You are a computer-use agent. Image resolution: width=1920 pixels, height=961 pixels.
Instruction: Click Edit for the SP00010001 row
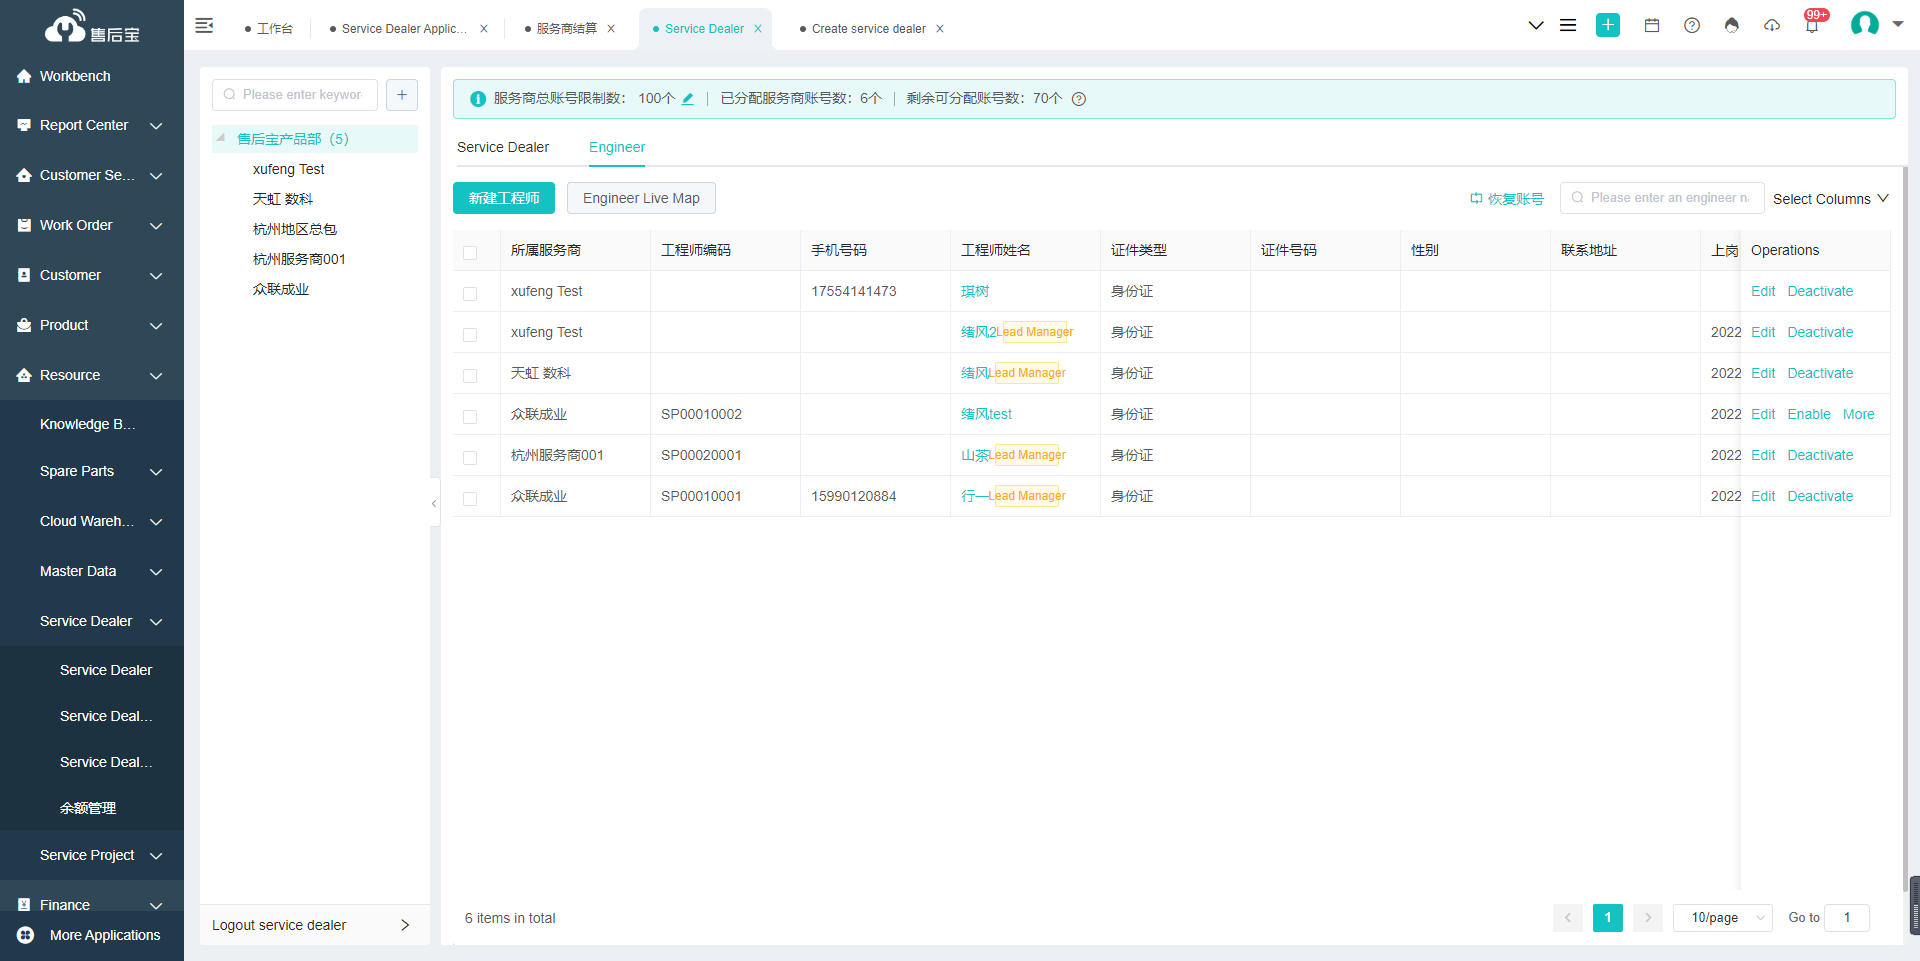pos(1763,496)
